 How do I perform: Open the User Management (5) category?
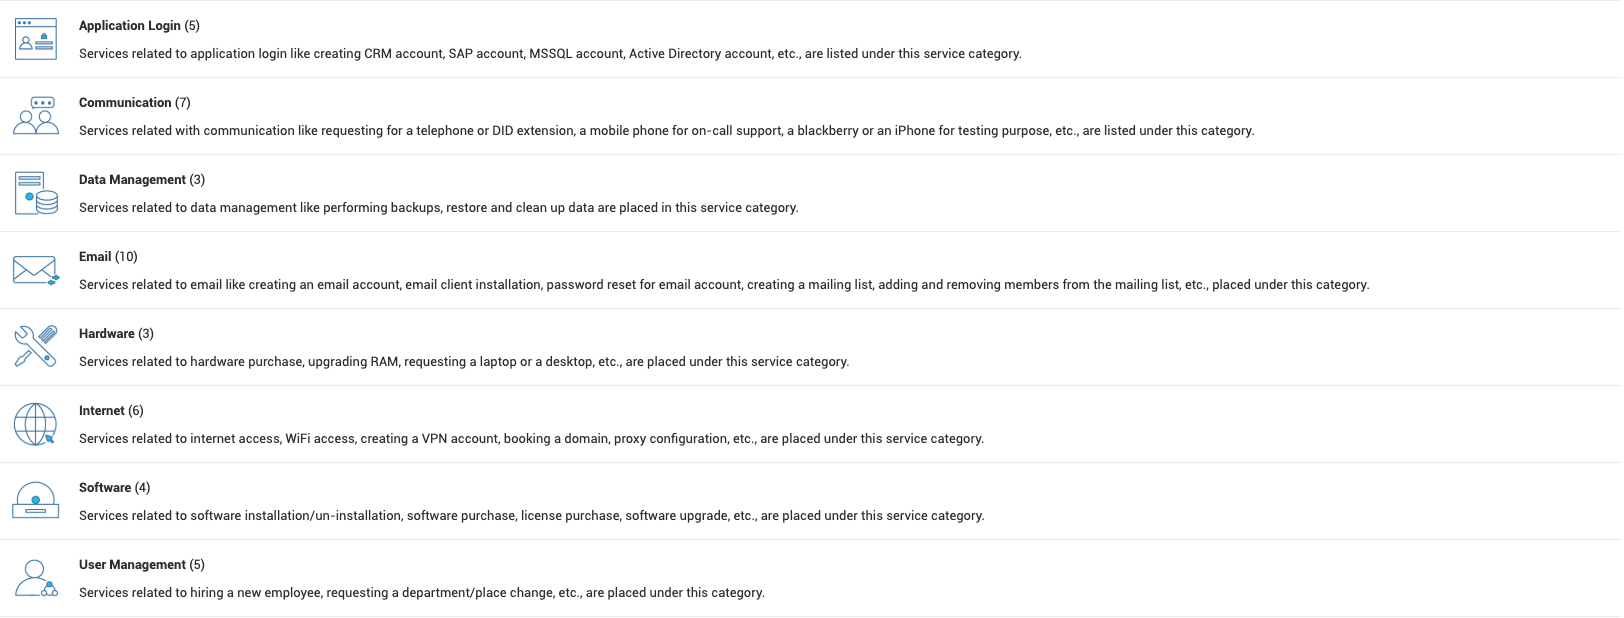point(141,565)
